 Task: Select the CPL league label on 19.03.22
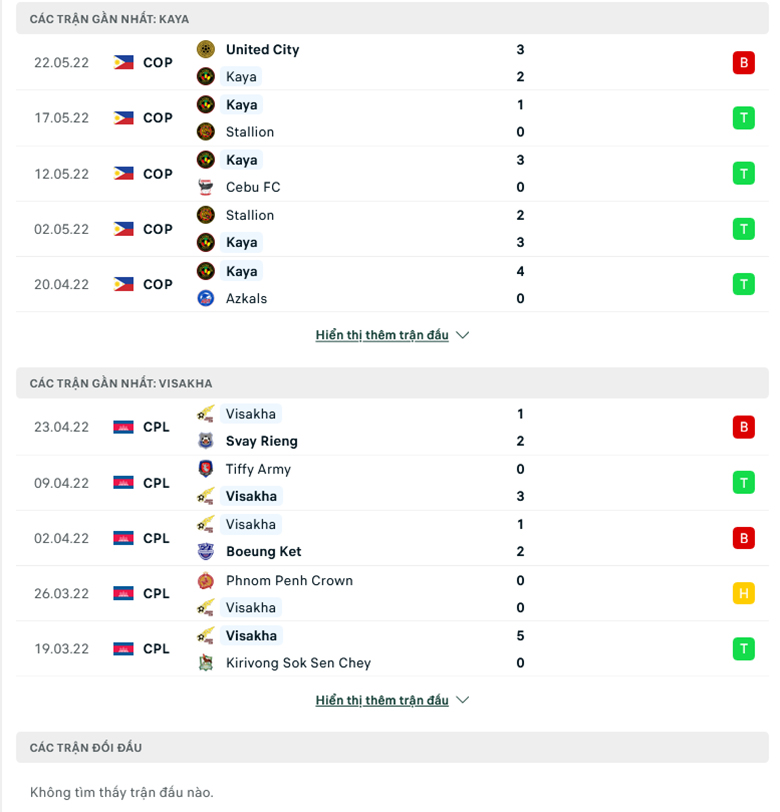[x=156, y=649]
